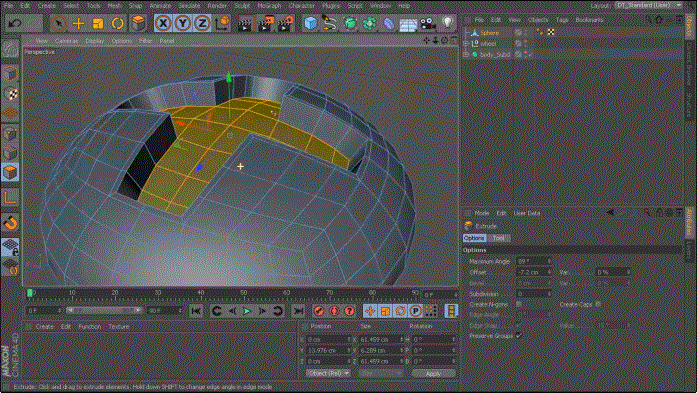Toggle the Y axis lock
Viewport: 697px width, 393px height.
pyautogui.click(x=183, y=23)
